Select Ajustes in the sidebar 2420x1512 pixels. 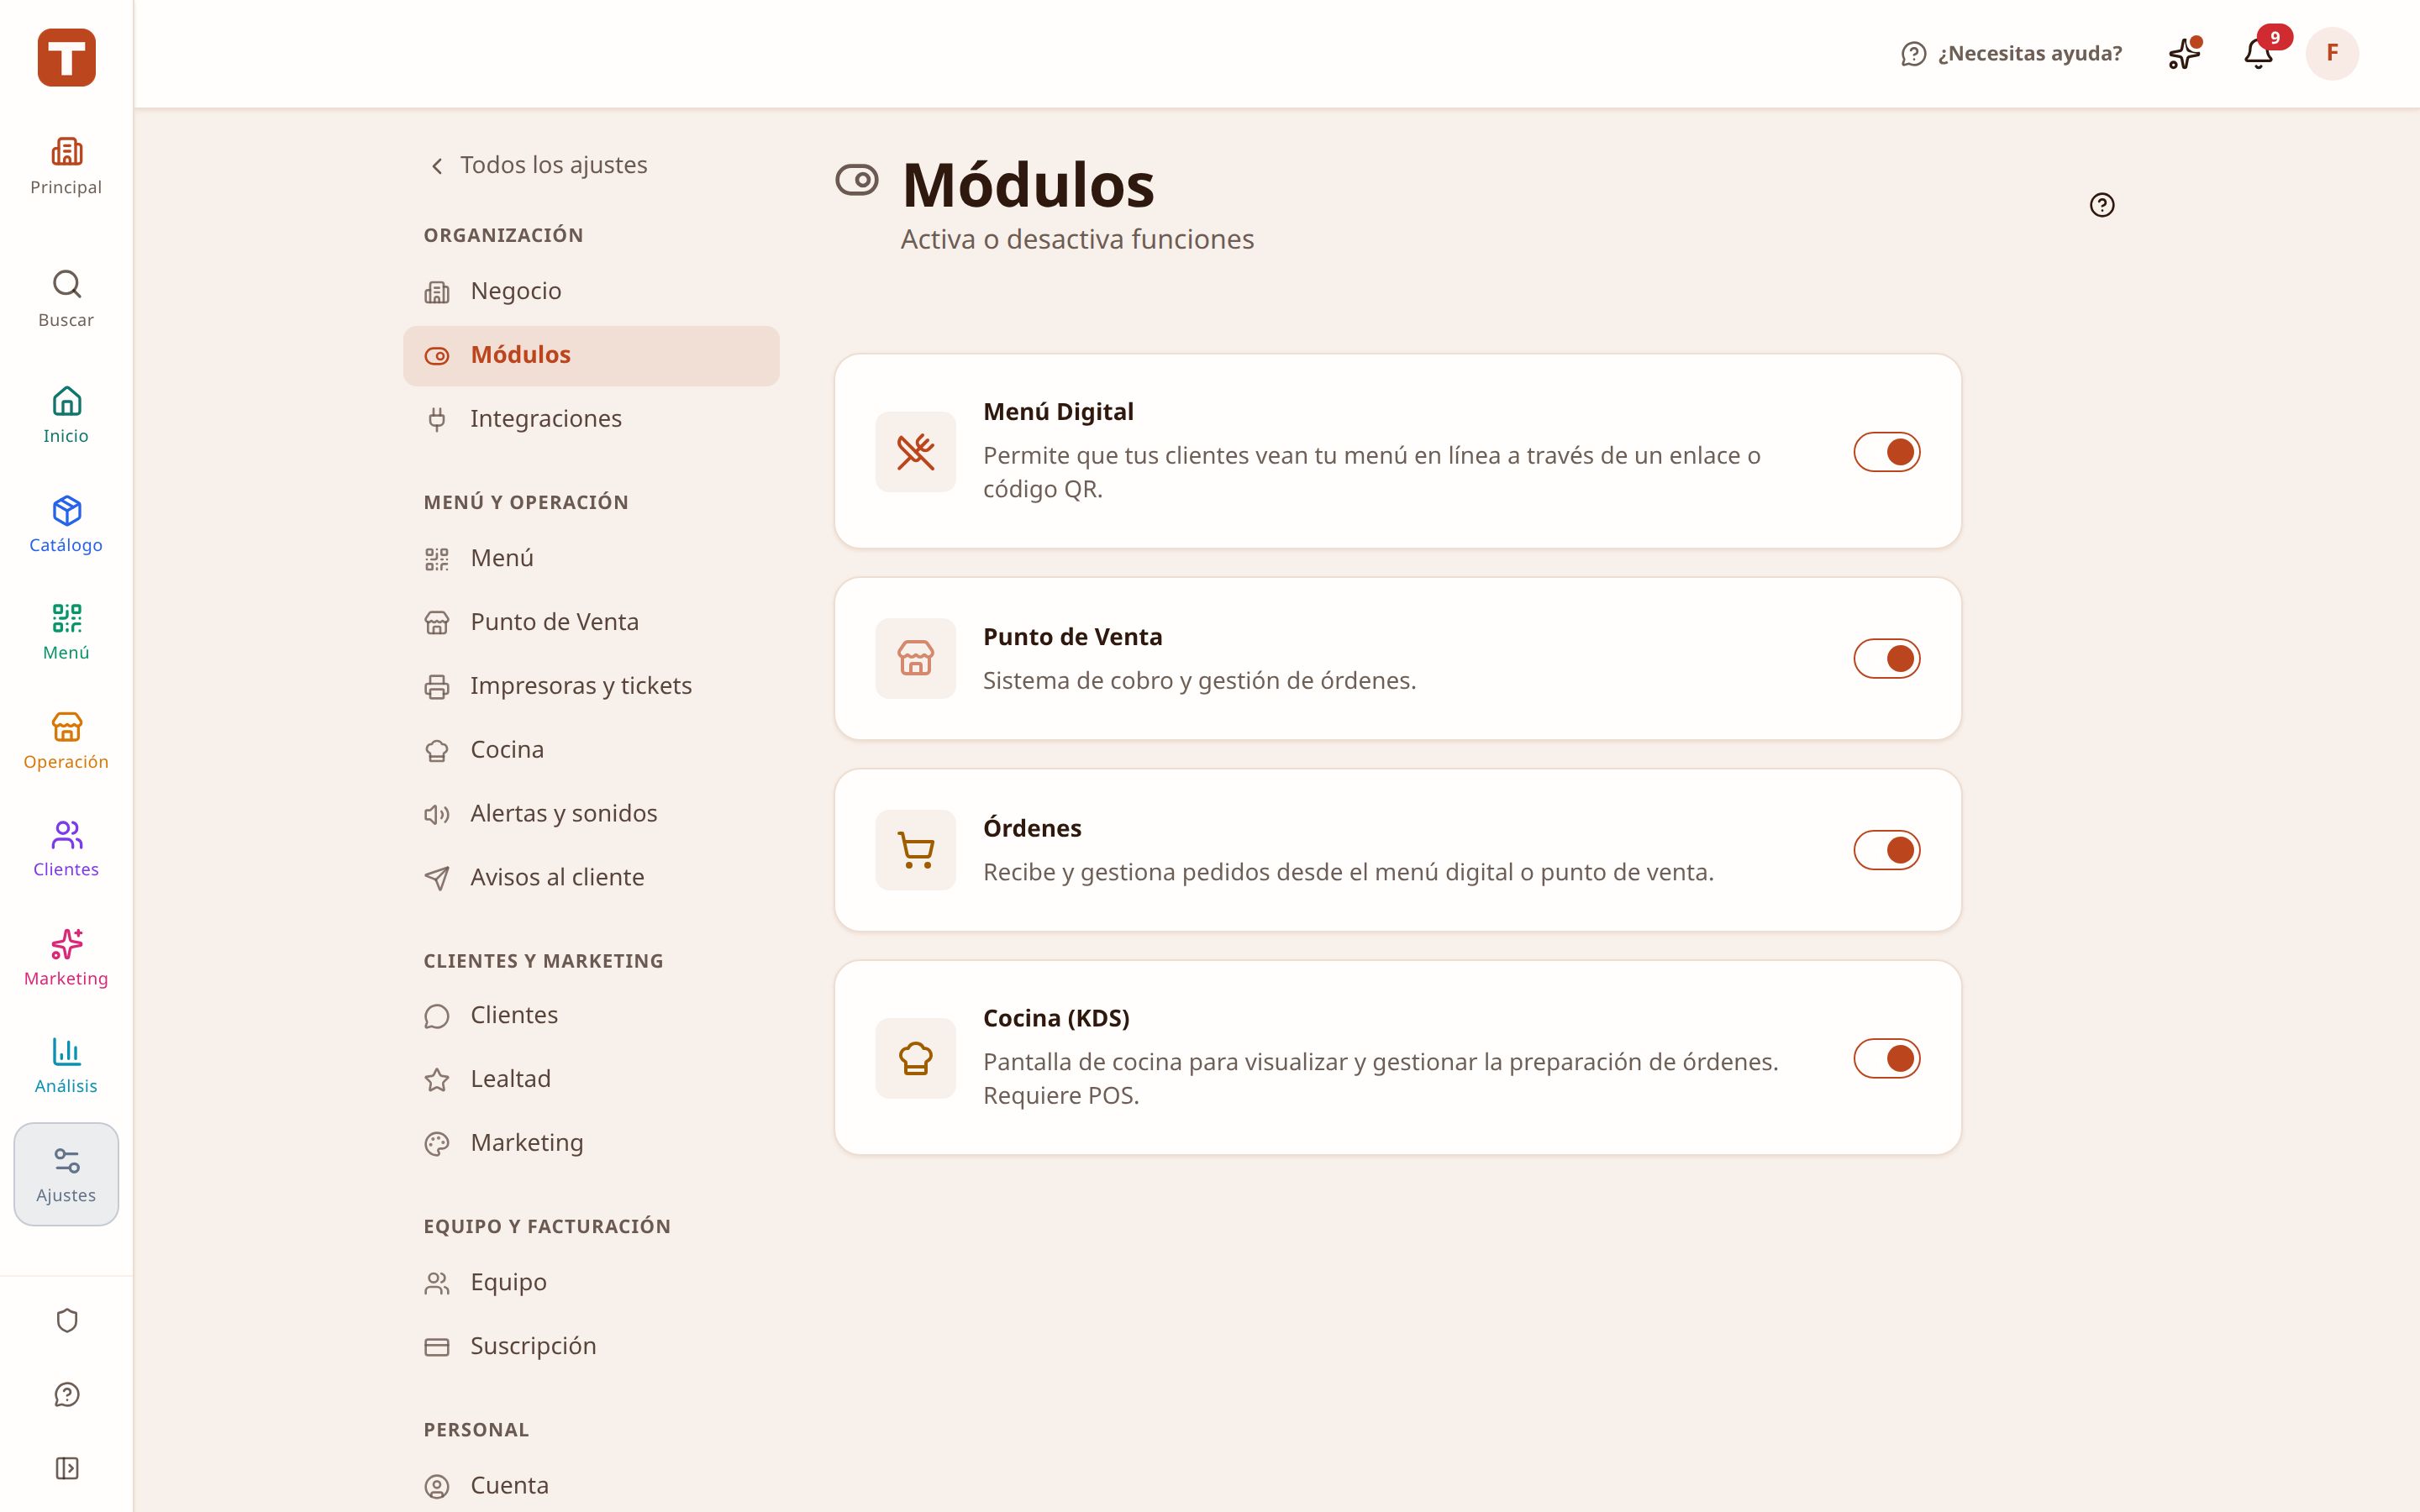pos(66,1174)
